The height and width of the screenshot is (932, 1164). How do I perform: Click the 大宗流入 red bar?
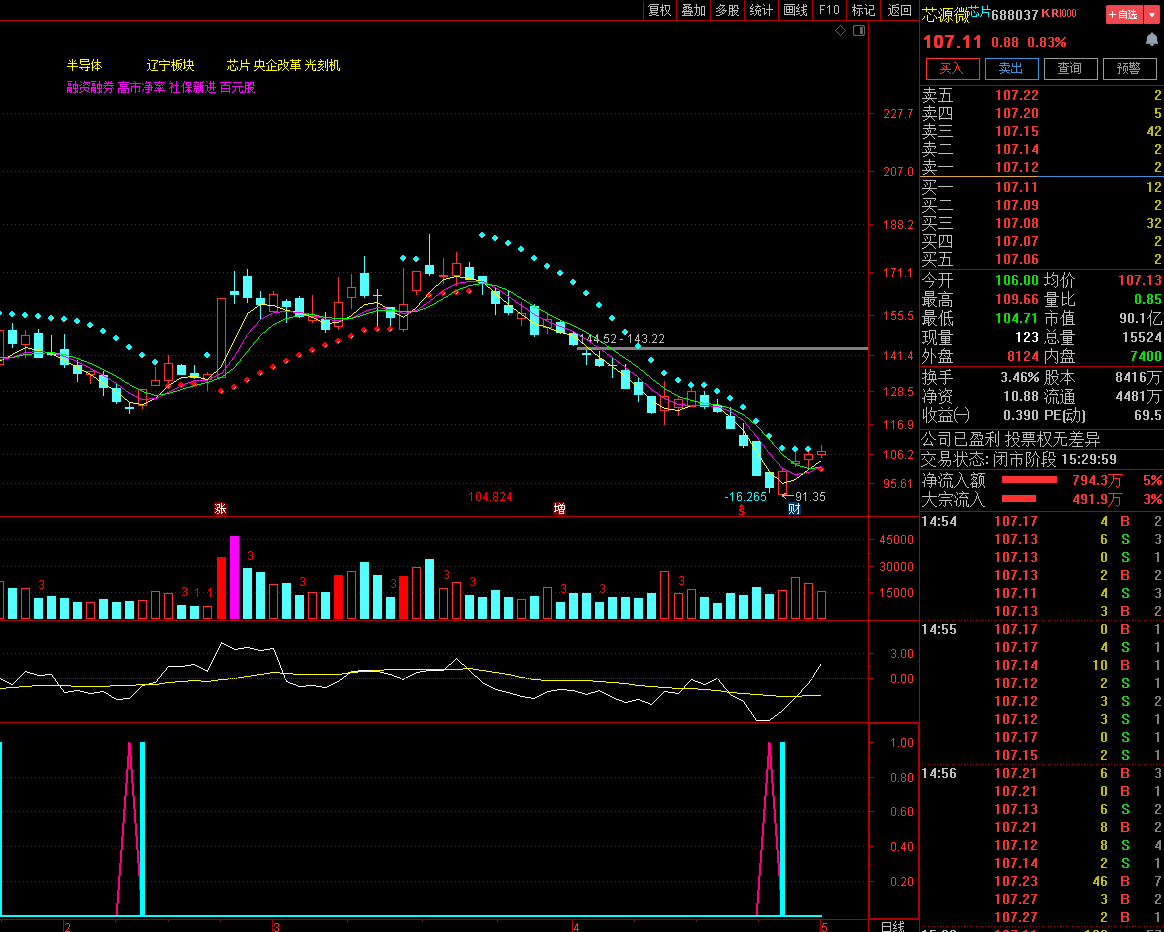coord(1018,498)
